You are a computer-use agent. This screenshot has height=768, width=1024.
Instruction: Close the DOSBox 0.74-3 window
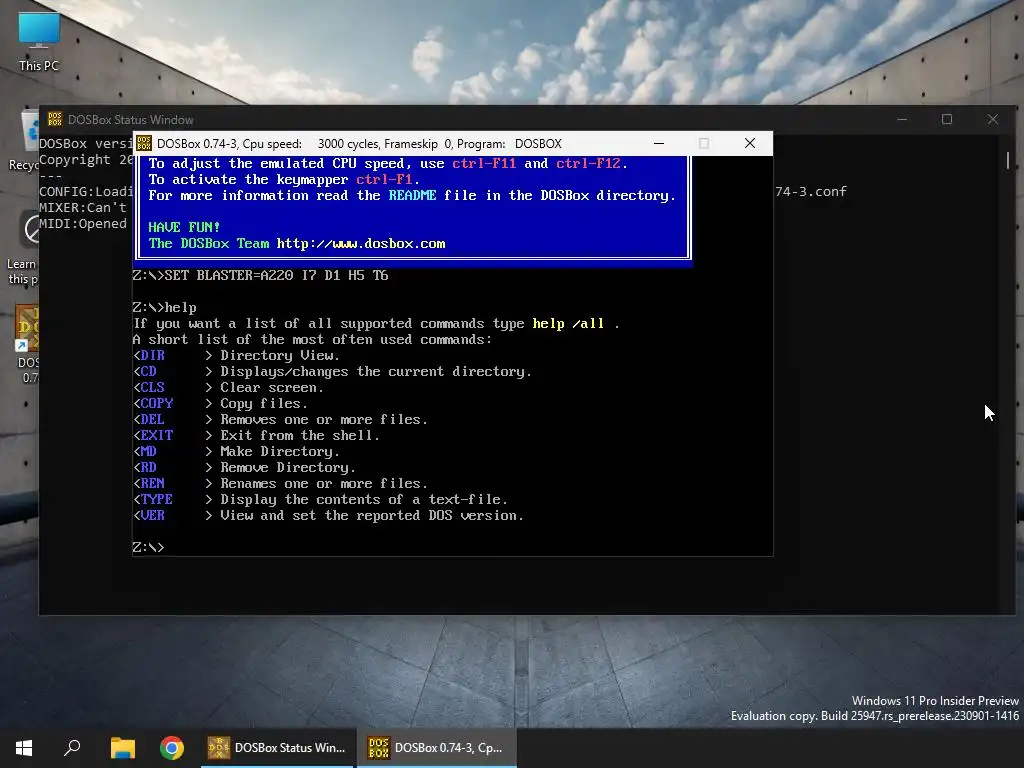(750, 144)
